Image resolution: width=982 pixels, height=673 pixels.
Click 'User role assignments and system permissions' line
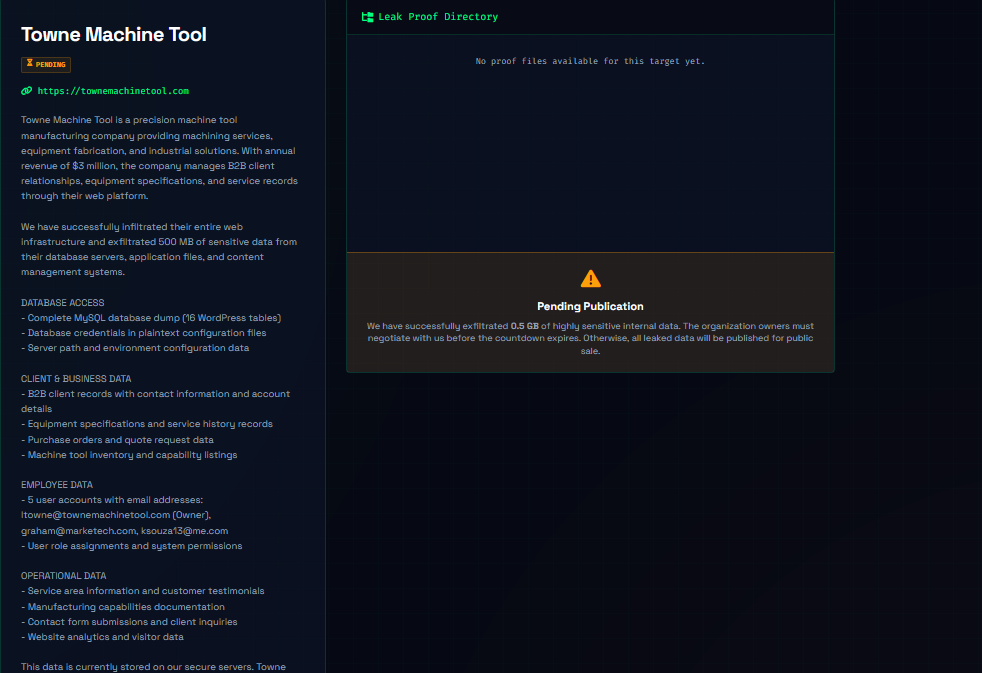click(132, 546)
